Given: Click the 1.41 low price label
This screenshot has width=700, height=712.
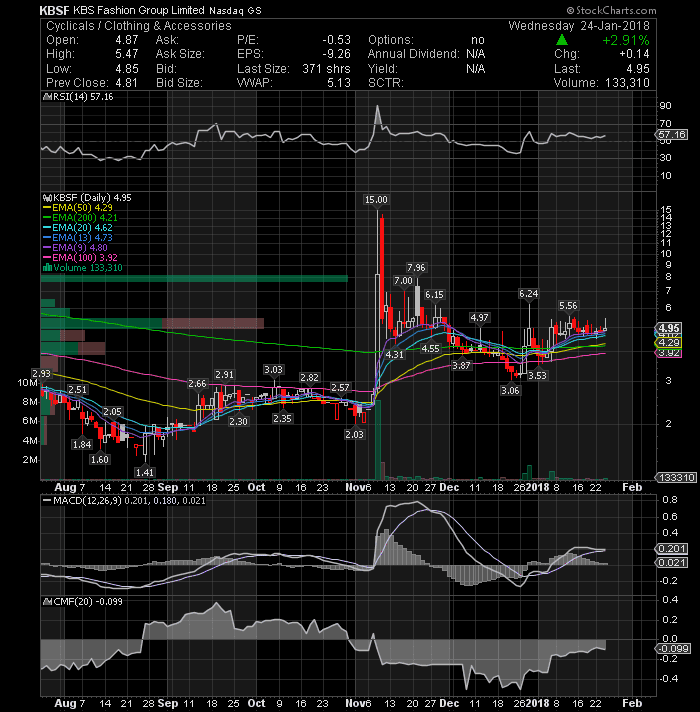Looking at the screenshot, I should (x=144, y=472).
